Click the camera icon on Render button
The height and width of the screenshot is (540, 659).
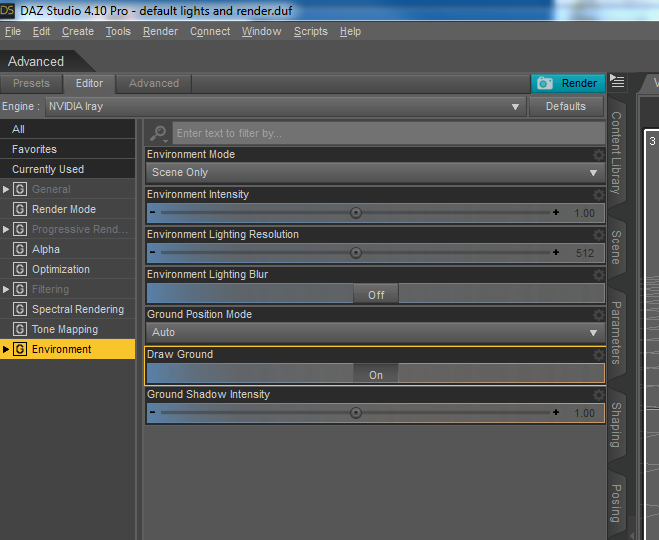tap(545, 83)
